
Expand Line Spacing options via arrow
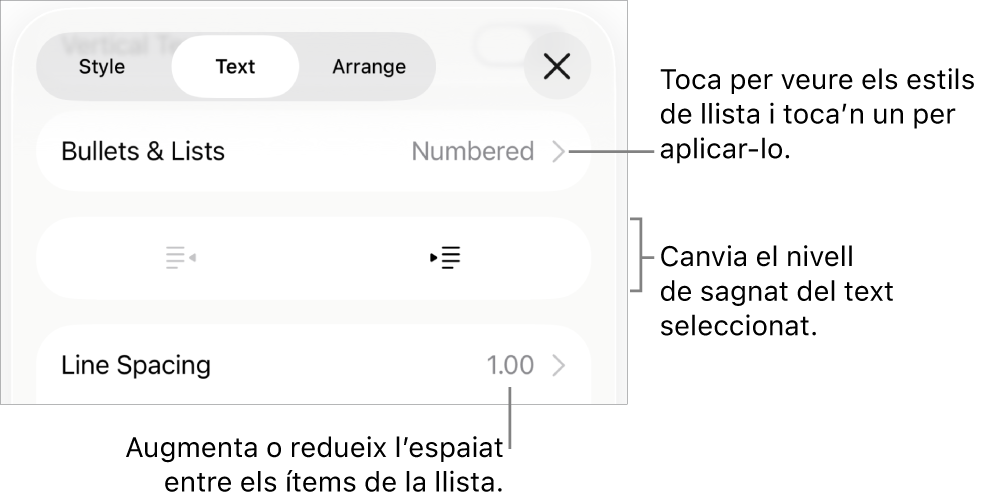[559, 366]
